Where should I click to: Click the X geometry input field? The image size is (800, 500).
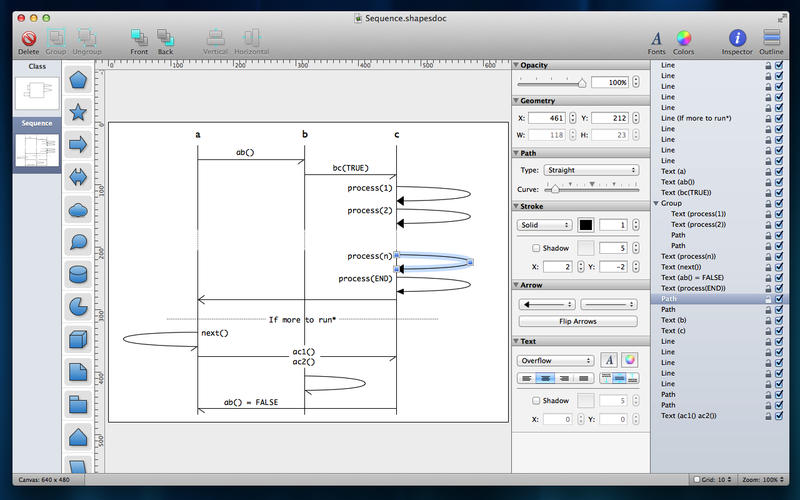pyautogui.click(x=547, y=117)
